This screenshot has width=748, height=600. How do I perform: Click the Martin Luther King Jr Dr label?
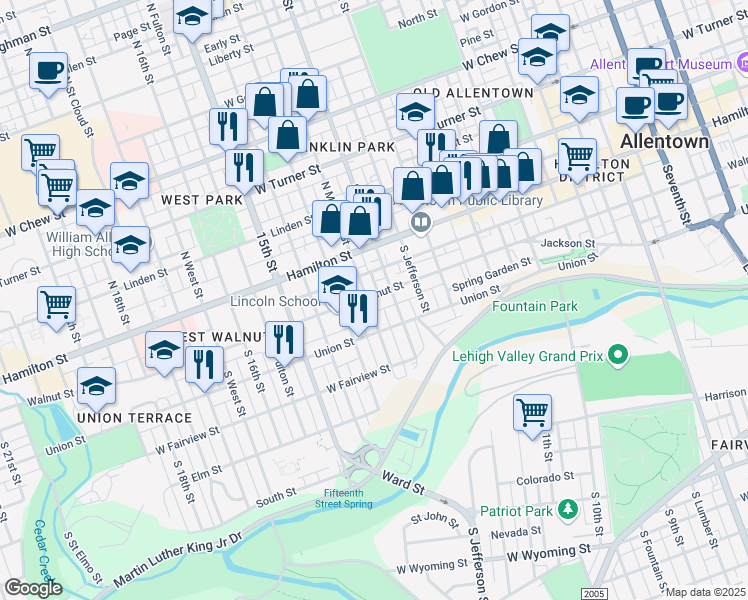point(178,559)
